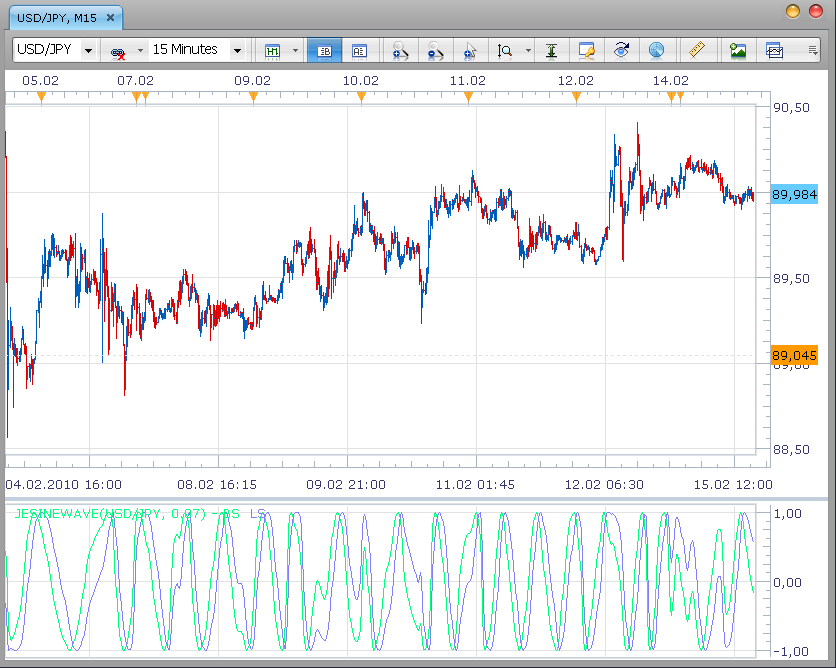Image resolution: width=836 pixels, height=668 pixels.
Task: Toggle the eye visibility icon in toolbar
Action: (621, 51)
